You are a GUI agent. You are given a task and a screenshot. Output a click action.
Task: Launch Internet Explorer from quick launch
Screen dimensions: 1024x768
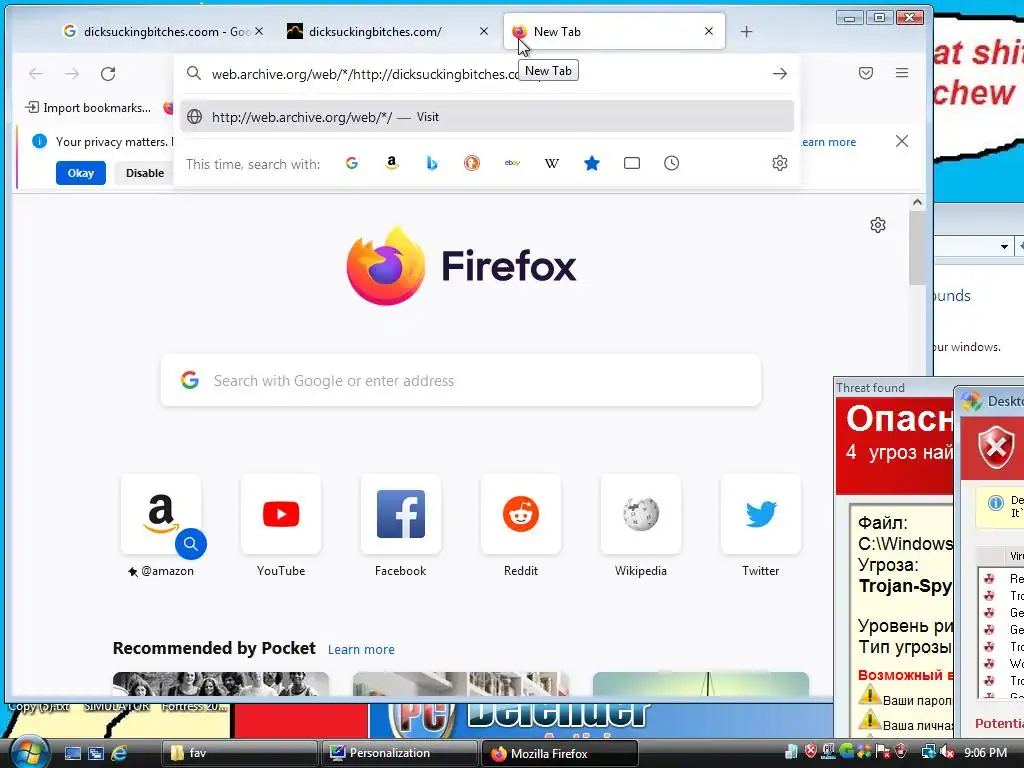(x=119, y=753)
